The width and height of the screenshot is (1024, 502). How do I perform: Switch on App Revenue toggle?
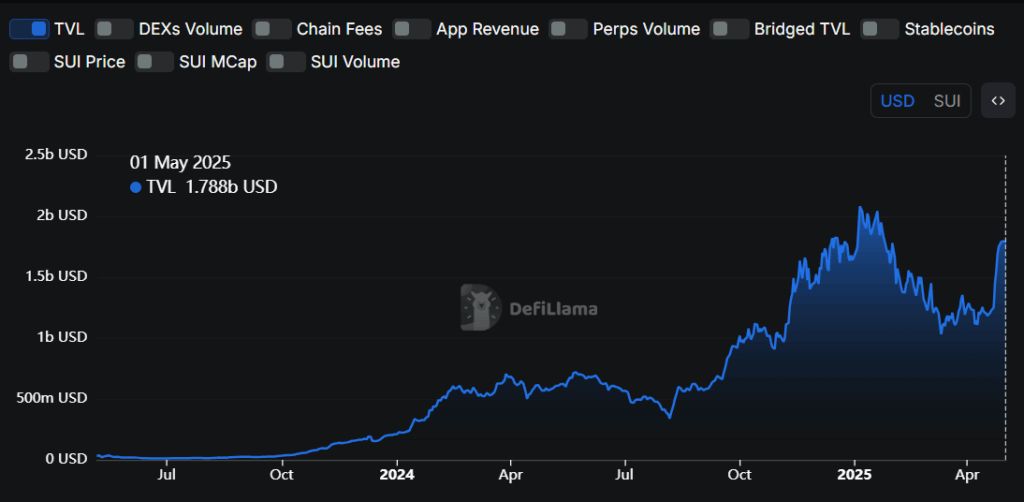[x=411, y=29]
